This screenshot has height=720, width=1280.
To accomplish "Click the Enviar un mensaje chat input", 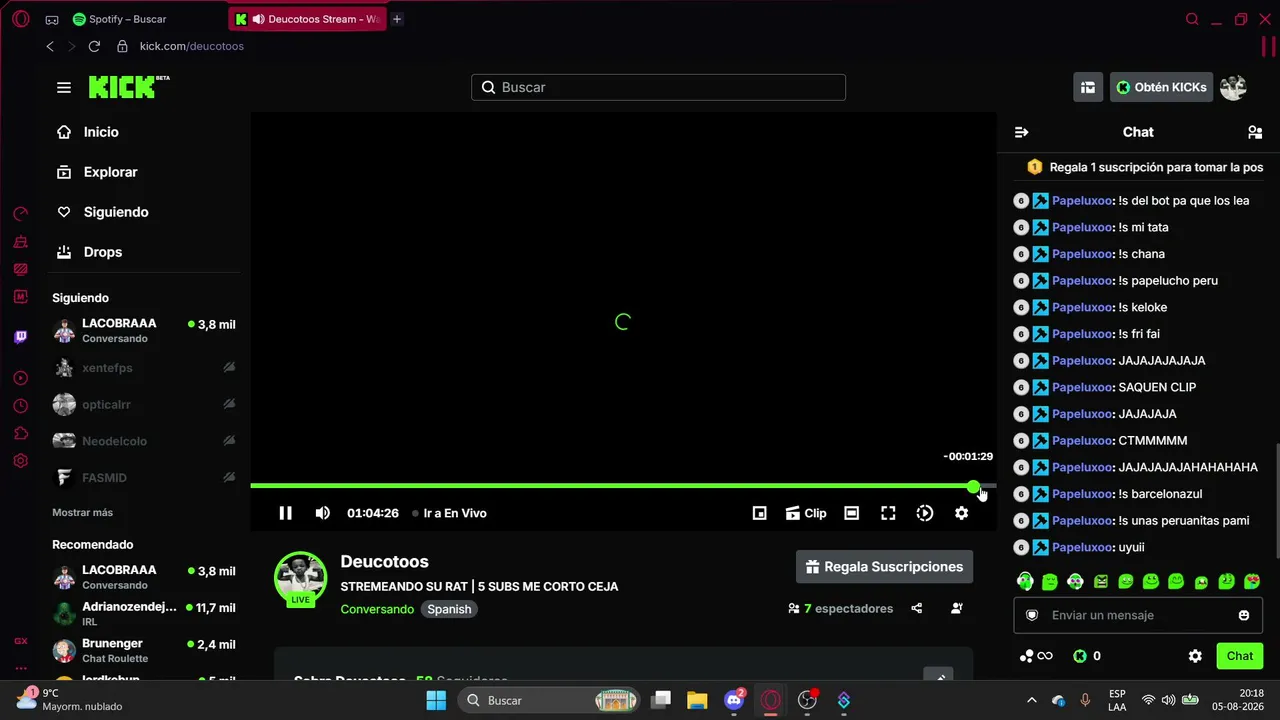I will (x=1138, y=615).
